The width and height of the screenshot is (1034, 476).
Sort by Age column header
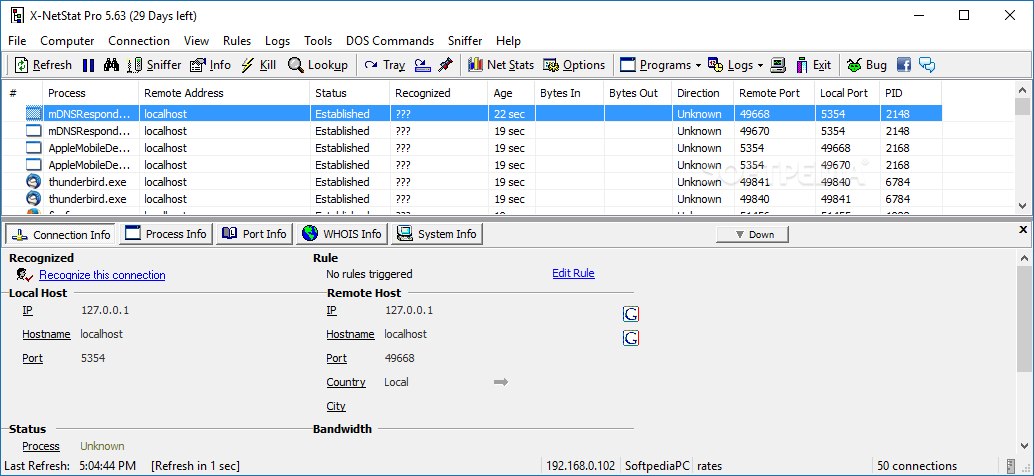511,93
